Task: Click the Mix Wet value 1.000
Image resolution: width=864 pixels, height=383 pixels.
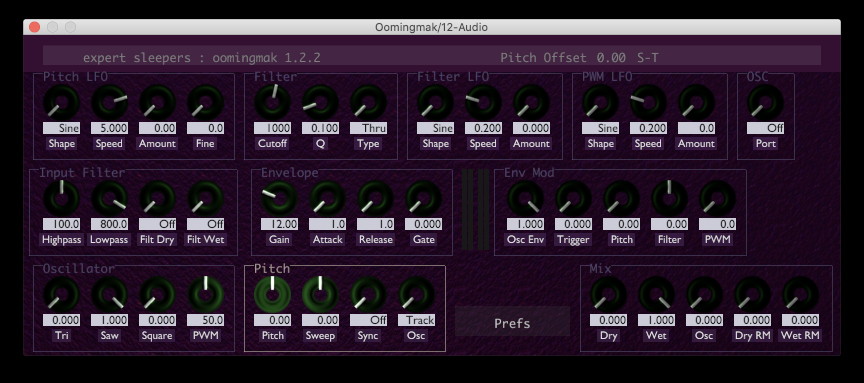Action: tap(656, 320)
